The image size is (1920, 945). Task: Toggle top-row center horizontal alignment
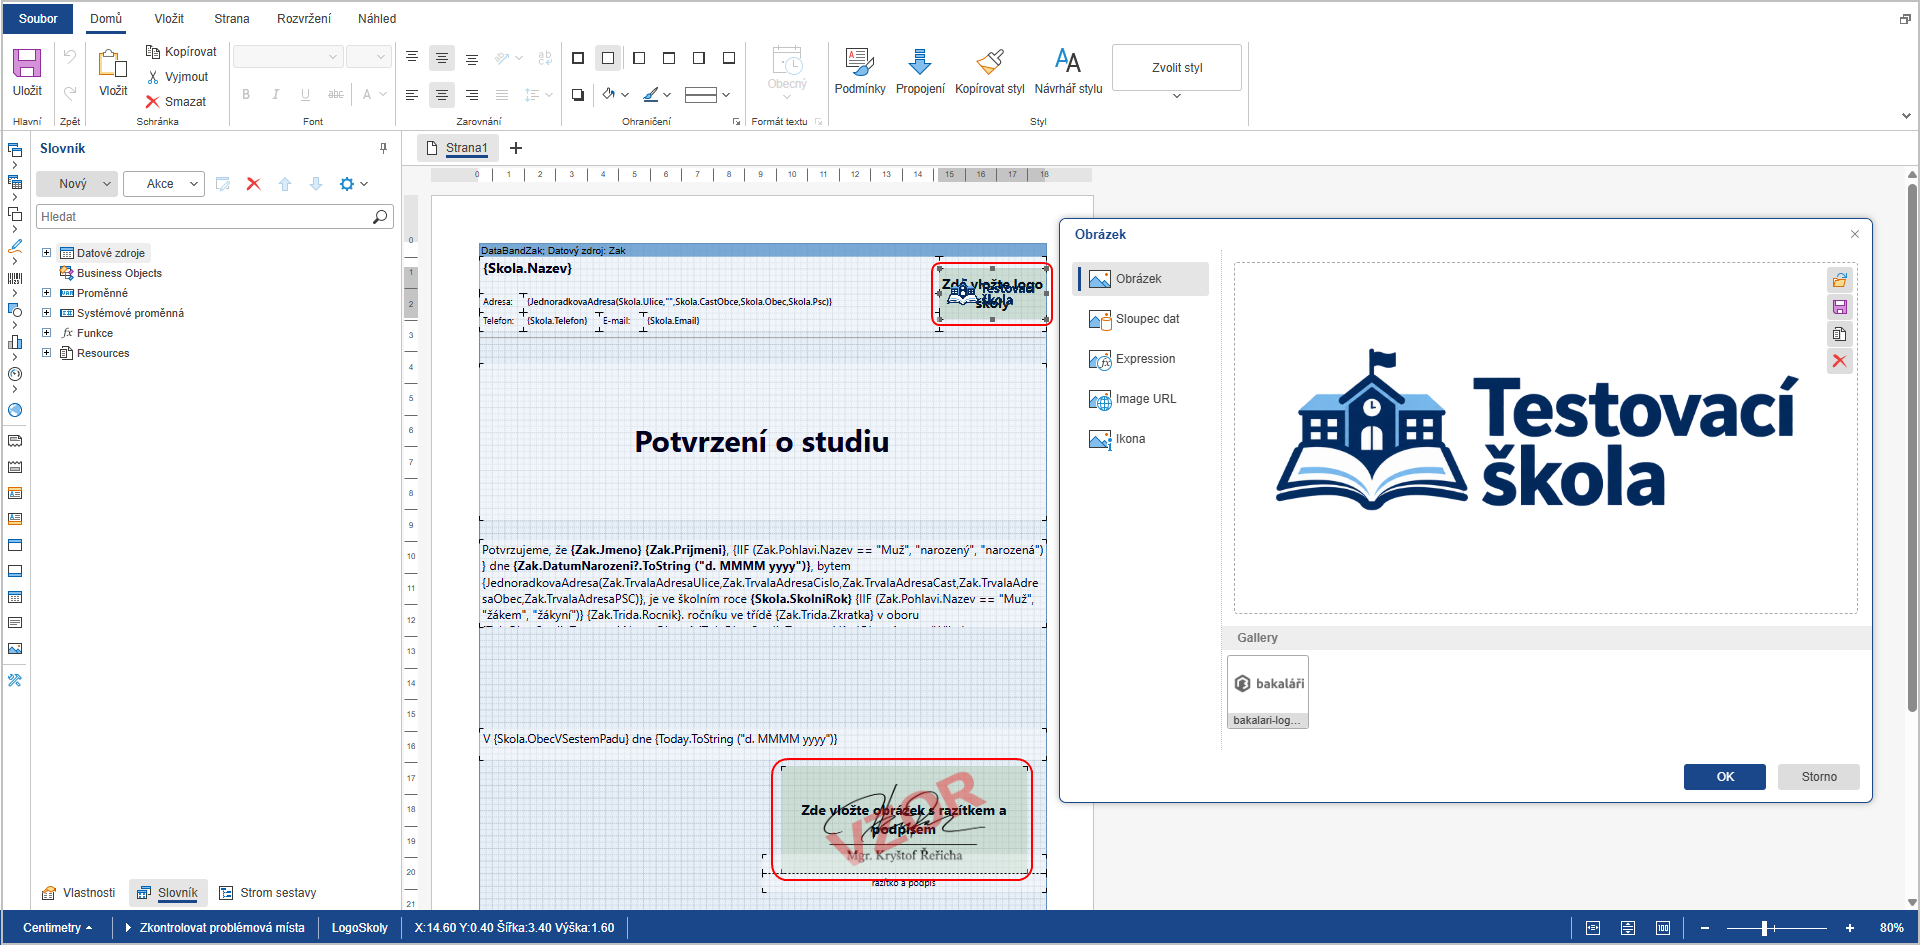[442, 58]
